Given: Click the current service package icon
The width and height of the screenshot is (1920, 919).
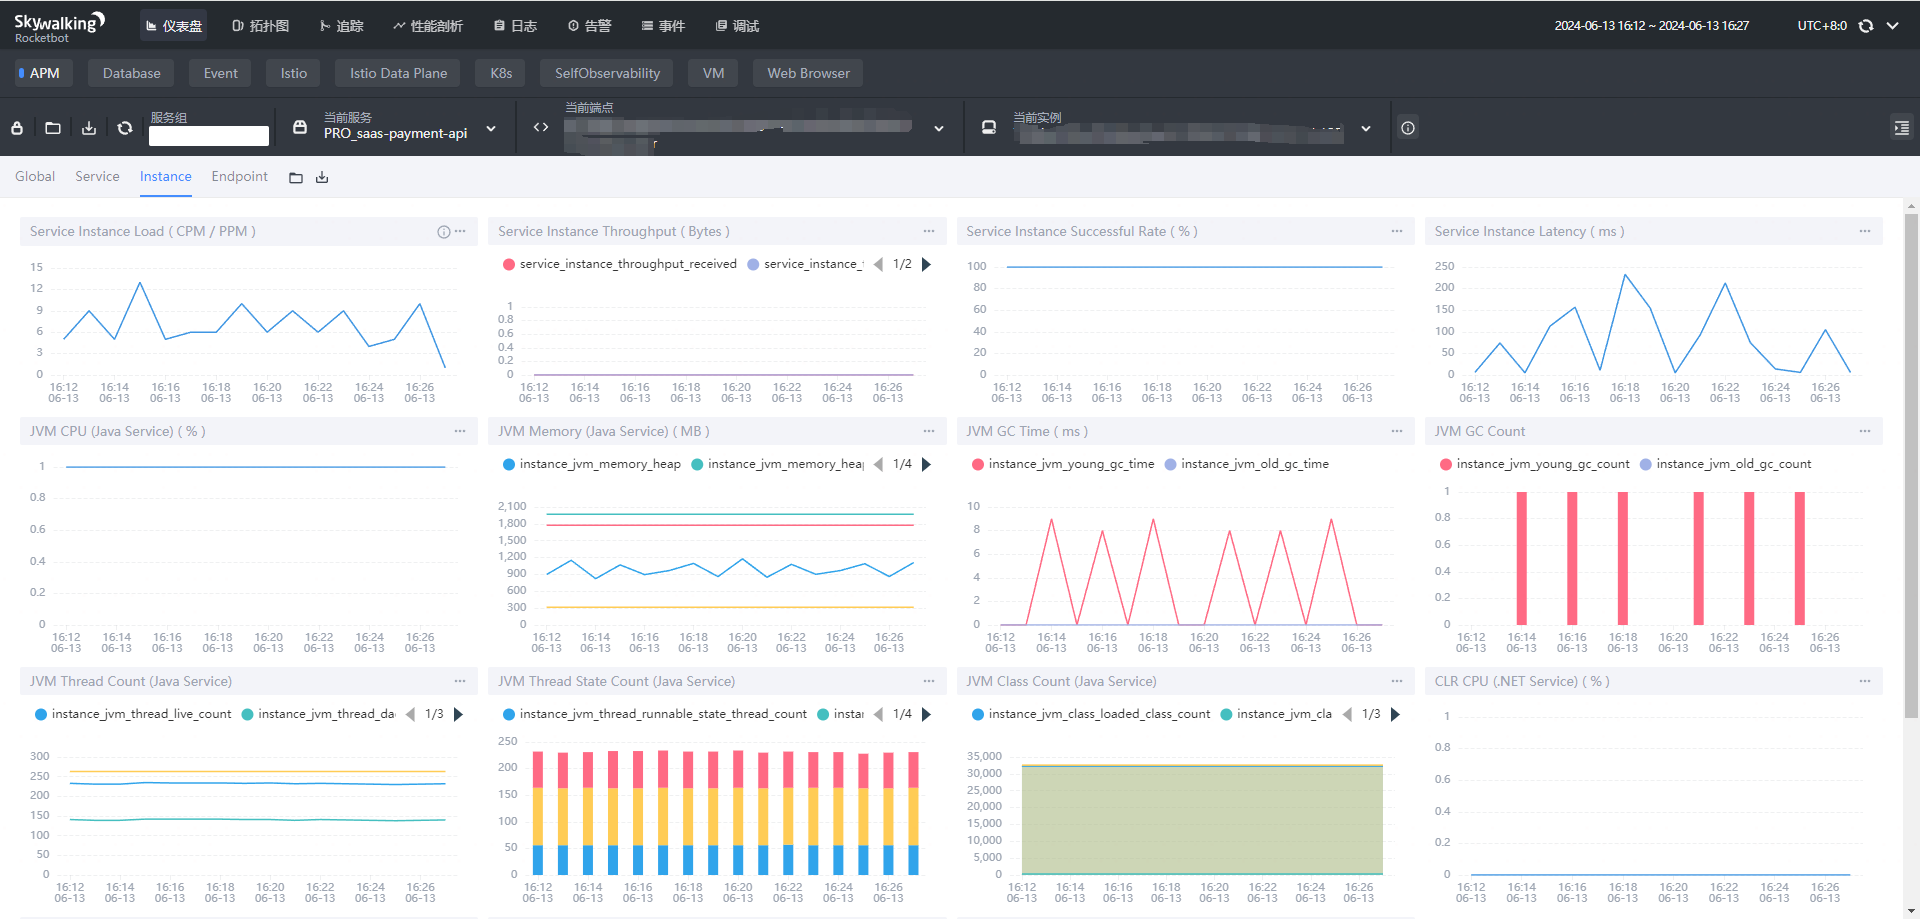Looking at the screenshot, I should click(300, 127).
